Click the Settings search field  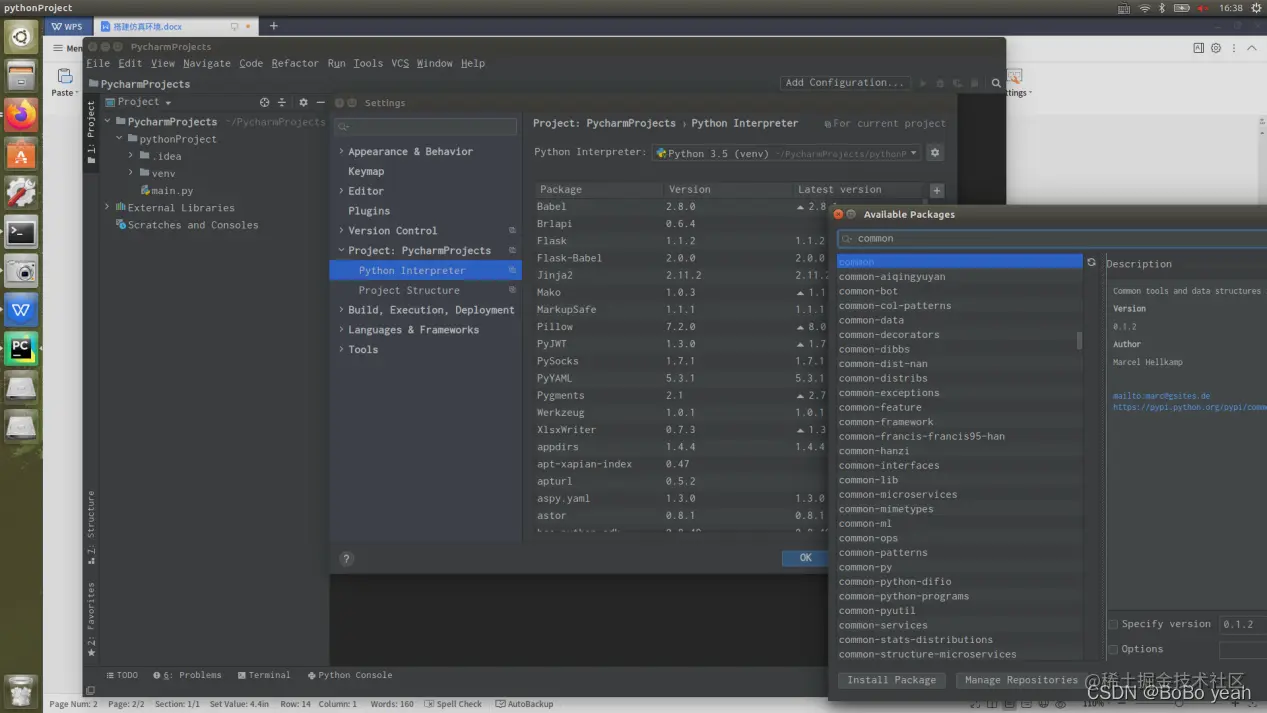(426, 127)
